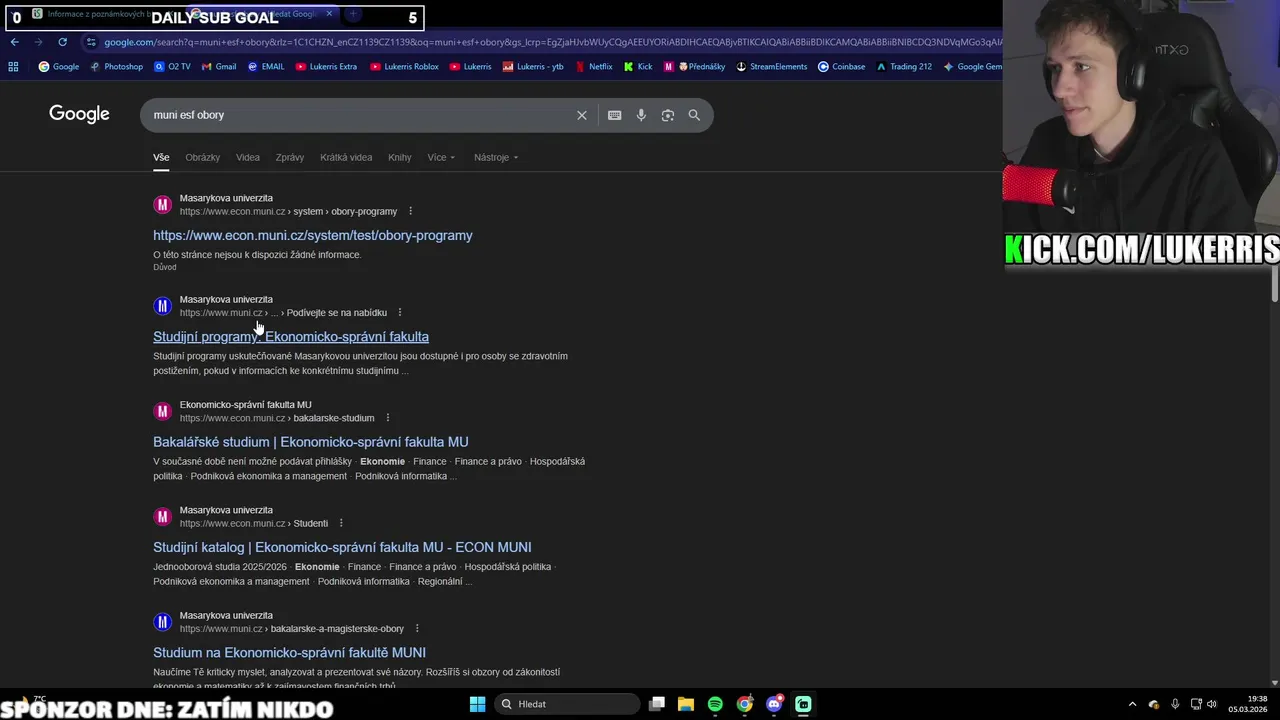
Task: Open File Explorer from the taskbar
Action: point(686,704)
